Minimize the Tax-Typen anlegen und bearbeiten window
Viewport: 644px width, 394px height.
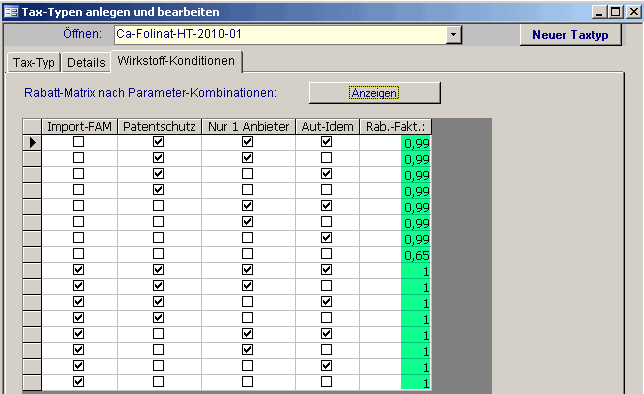pos(599,12)
